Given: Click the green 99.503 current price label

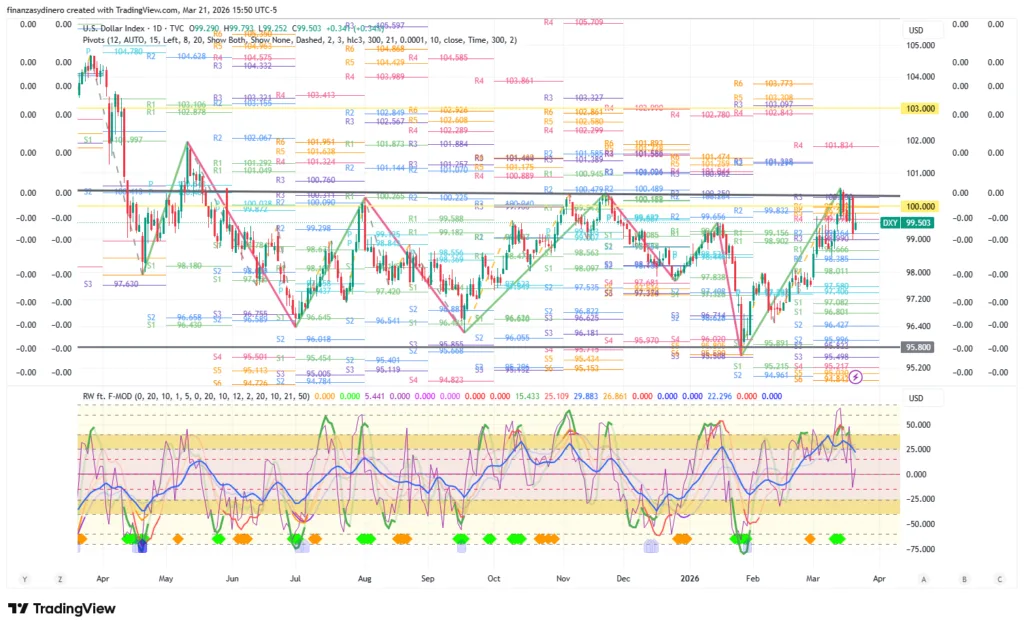Looking at the screenshot, I should pyautogui.click(x=920, y=224).
